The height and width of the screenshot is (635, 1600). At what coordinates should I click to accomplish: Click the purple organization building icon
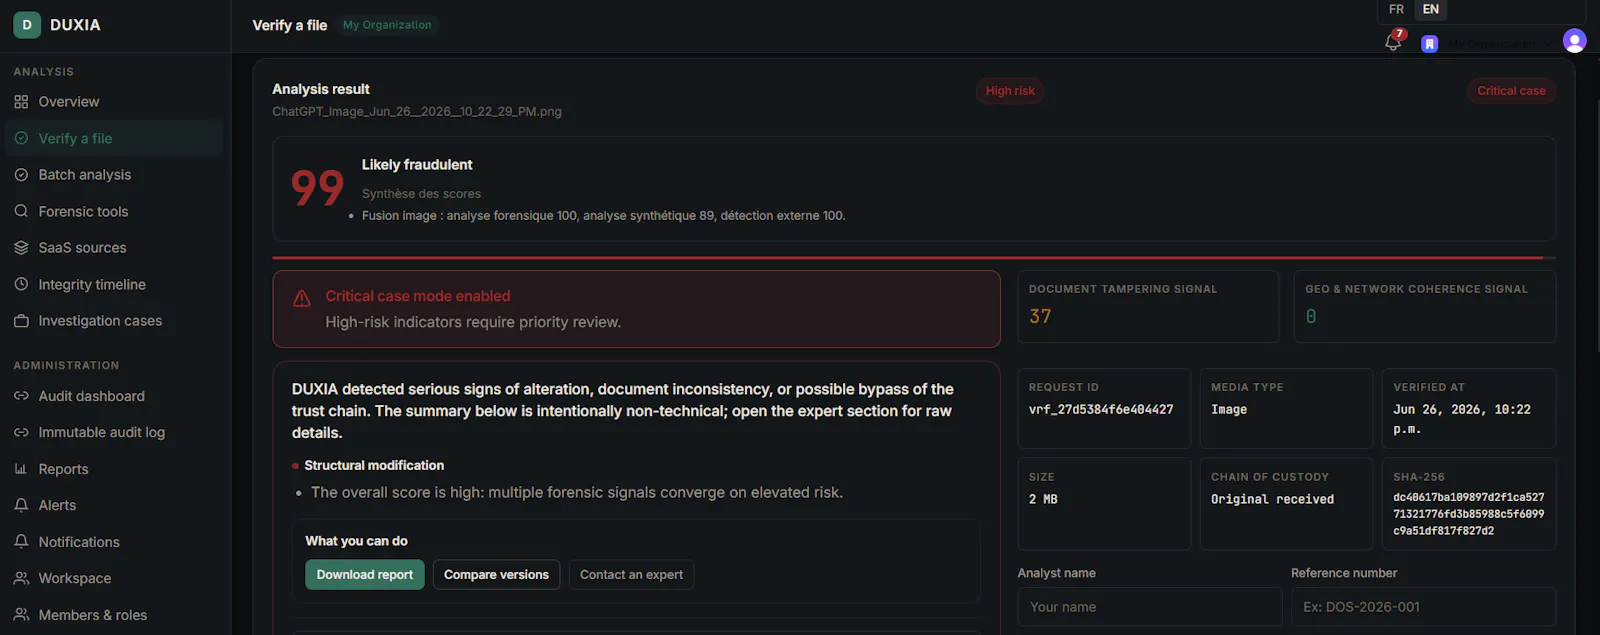[x=1430, y=44]
